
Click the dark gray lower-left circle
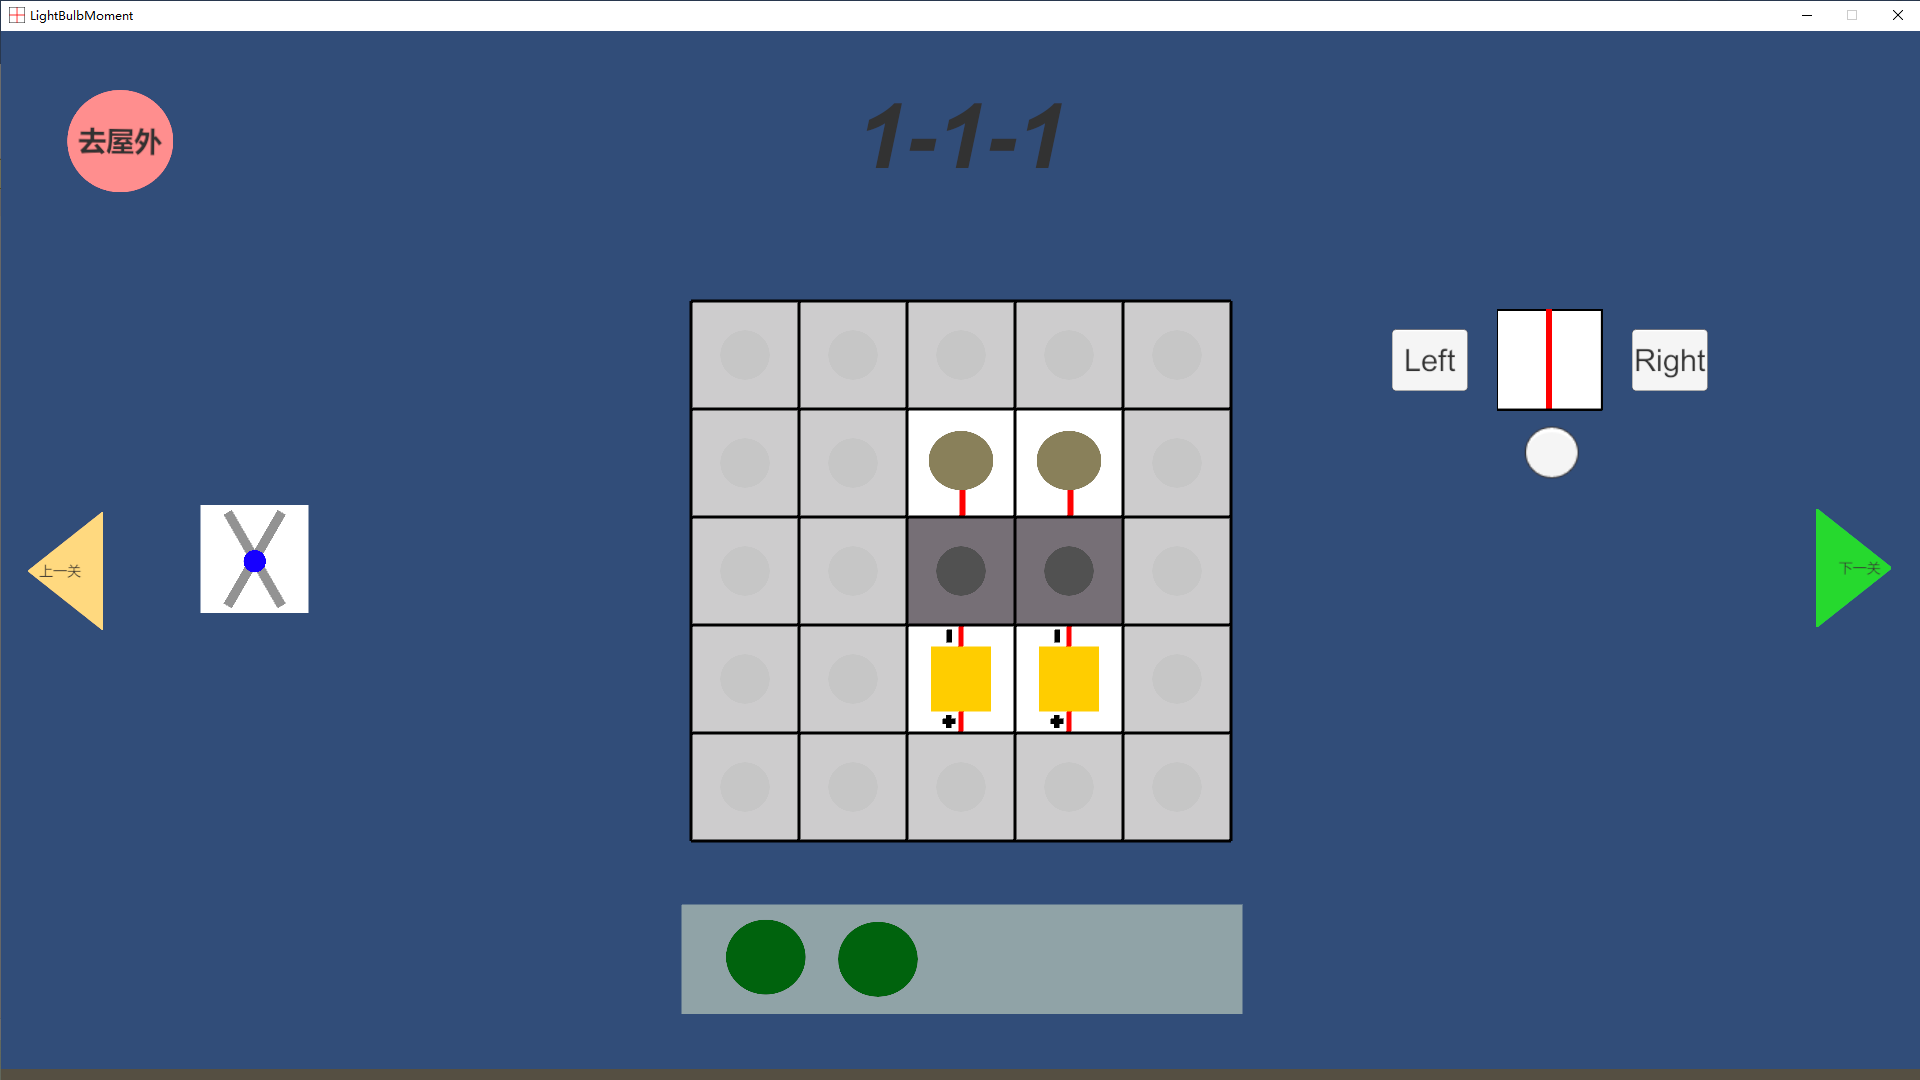pos(961,570)
